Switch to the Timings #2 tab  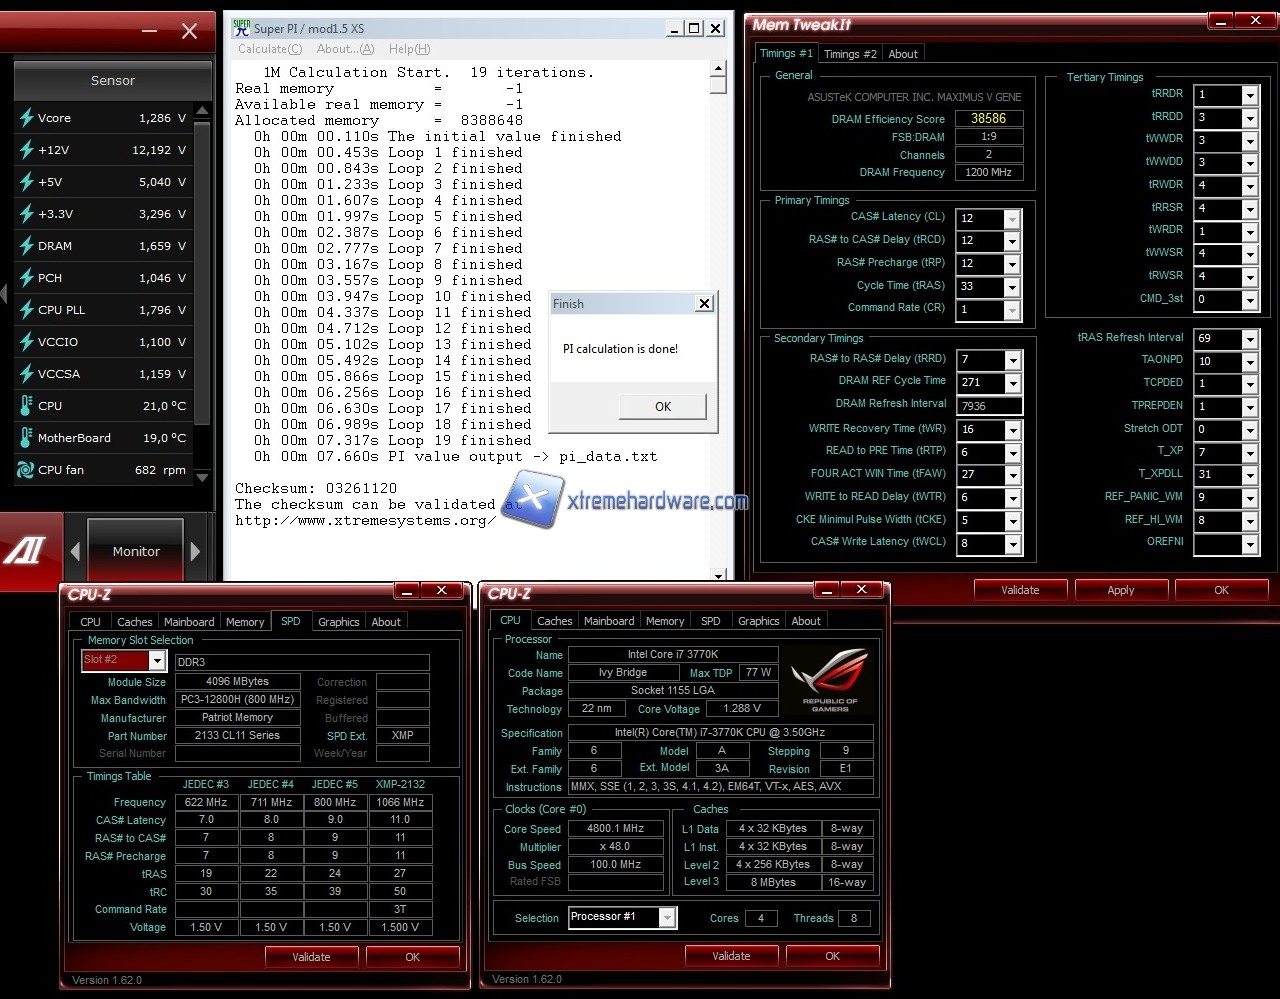pos(850,54)
